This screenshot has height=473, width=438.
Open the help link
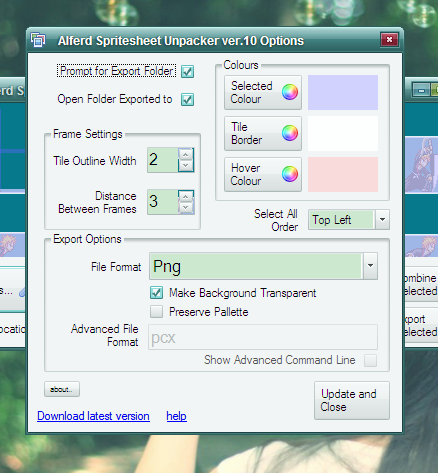pos(176,416)
